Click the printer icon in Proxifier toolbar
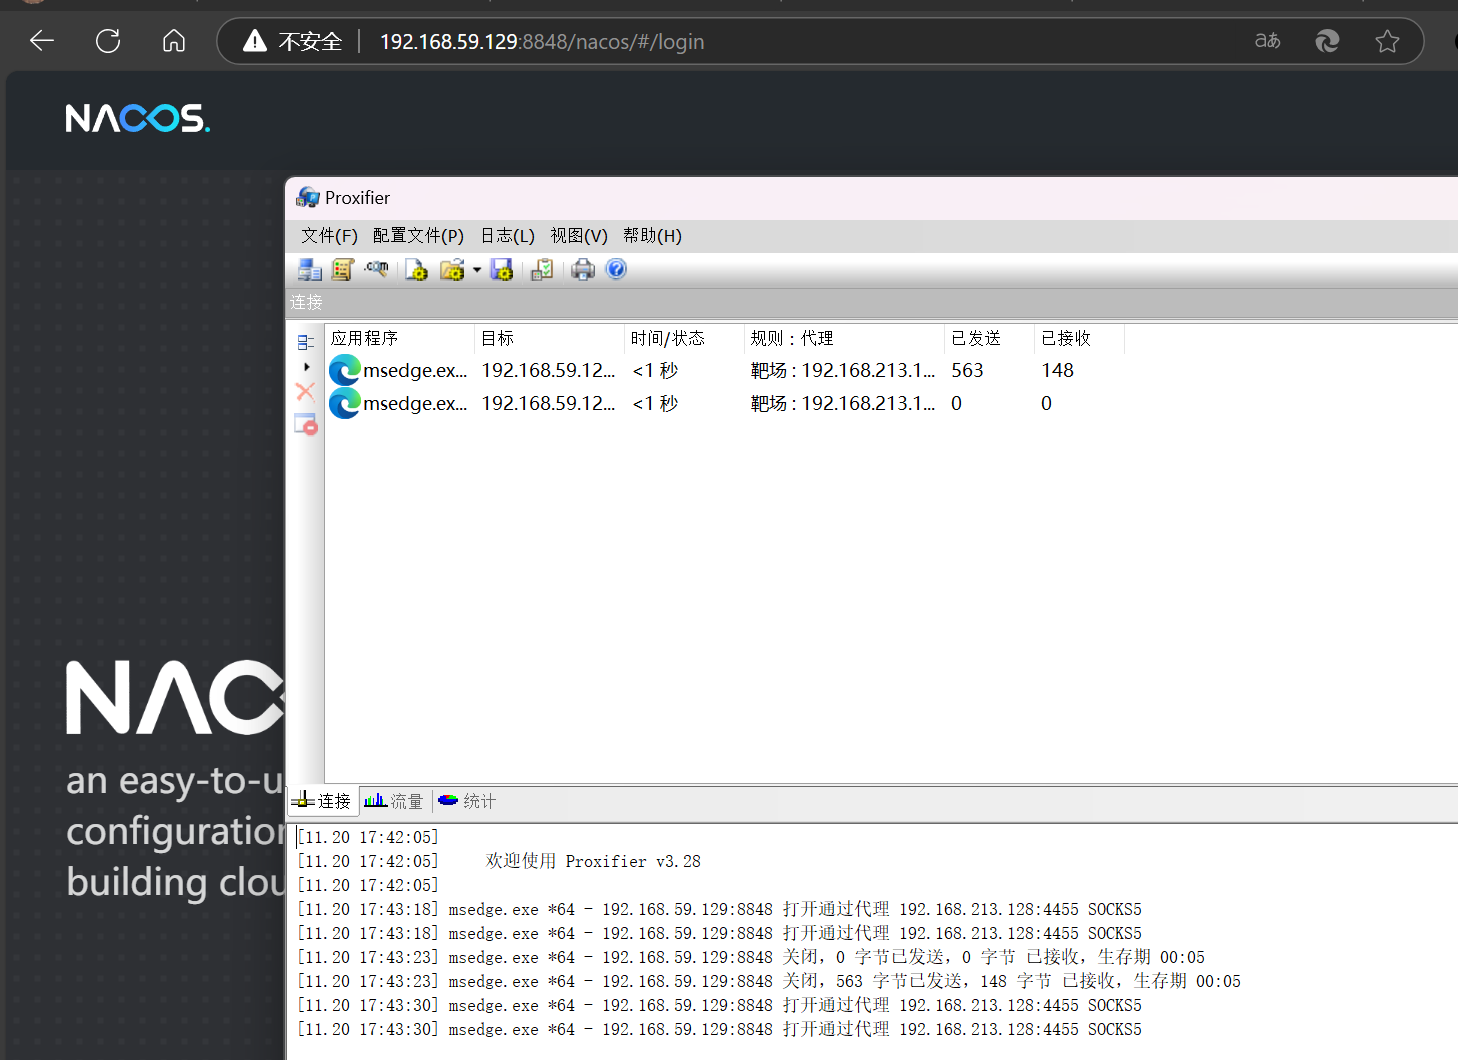The height and width of the screenshot is (1060, 1458). coord(583,270)
